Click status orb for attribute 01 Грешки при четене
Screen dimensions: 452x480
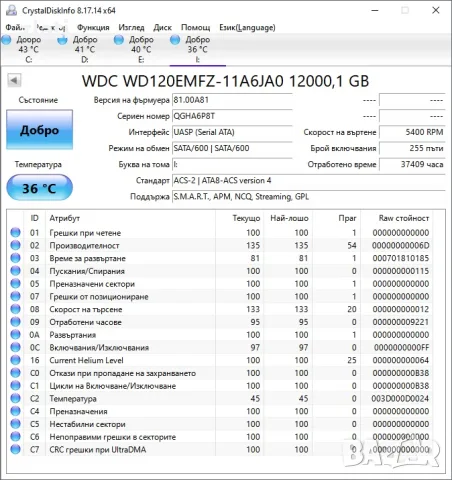tap(15, 232)
